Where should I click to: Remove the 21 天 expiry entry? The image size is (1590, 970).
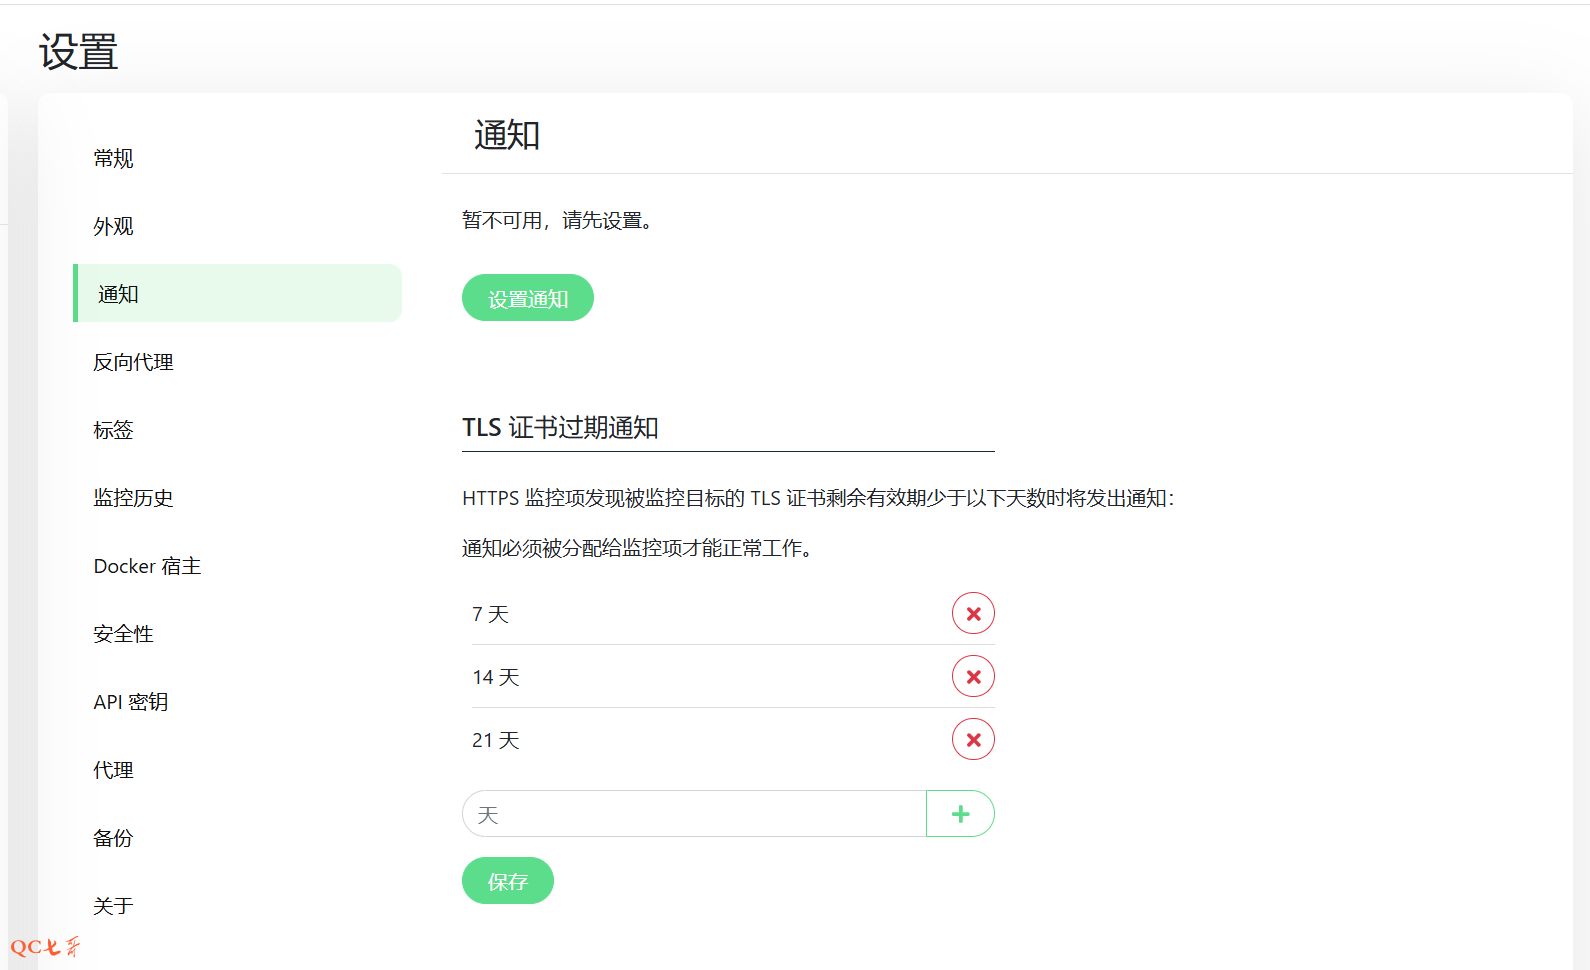973,740
